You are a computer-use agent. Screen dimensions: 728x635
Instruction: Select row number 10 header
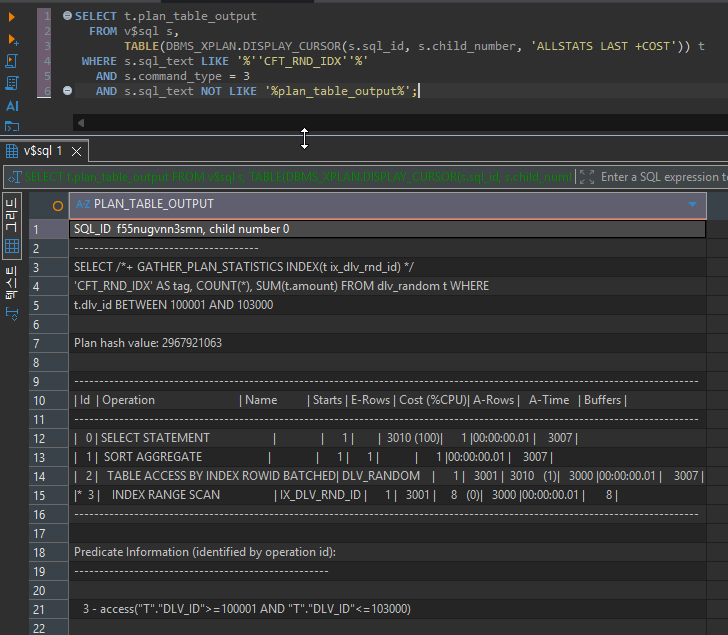pyautogui.click(x=49, y=400)
